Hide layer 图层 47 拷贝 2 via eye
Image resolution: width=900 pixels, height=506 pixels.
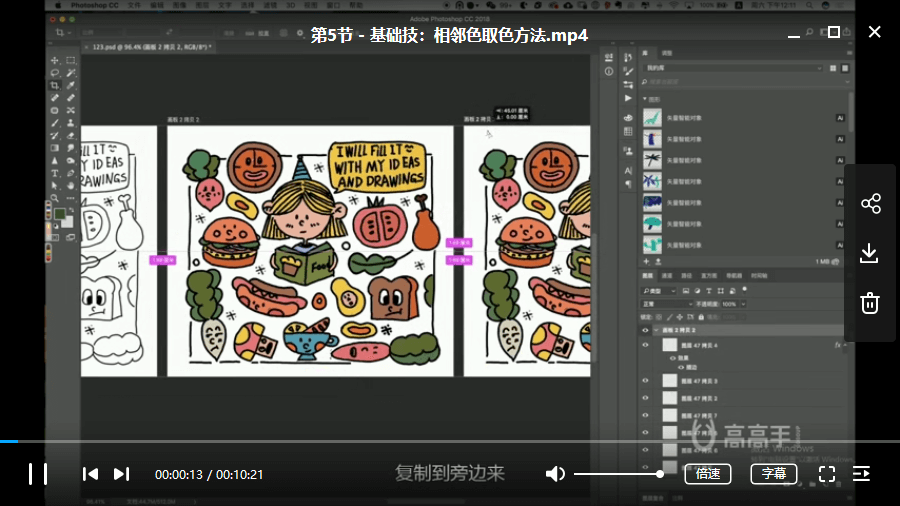(x=645, y=398)
